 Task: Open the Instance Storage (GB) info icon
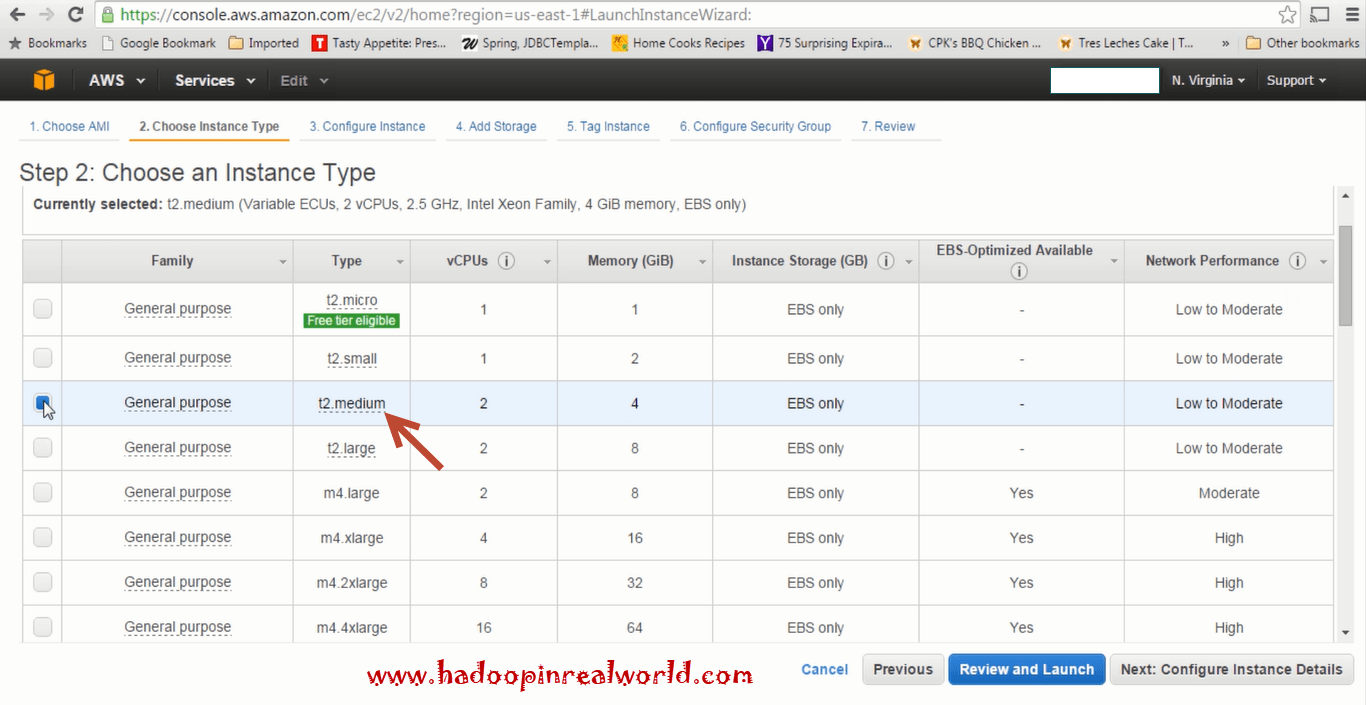point(885,260)
